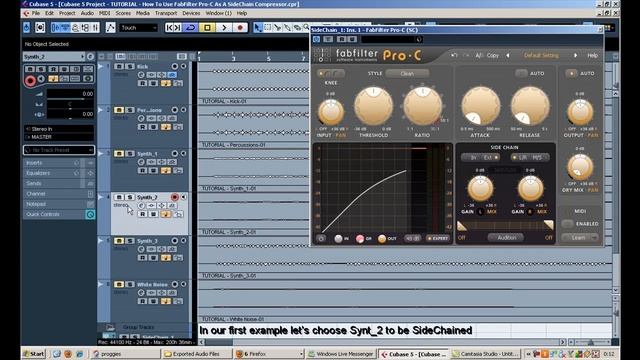Select the previous Pro-C preset arrow
Image resolution: width=640 pixels, height=360 pixels.
pyautogui.click(x=508, y=55)
